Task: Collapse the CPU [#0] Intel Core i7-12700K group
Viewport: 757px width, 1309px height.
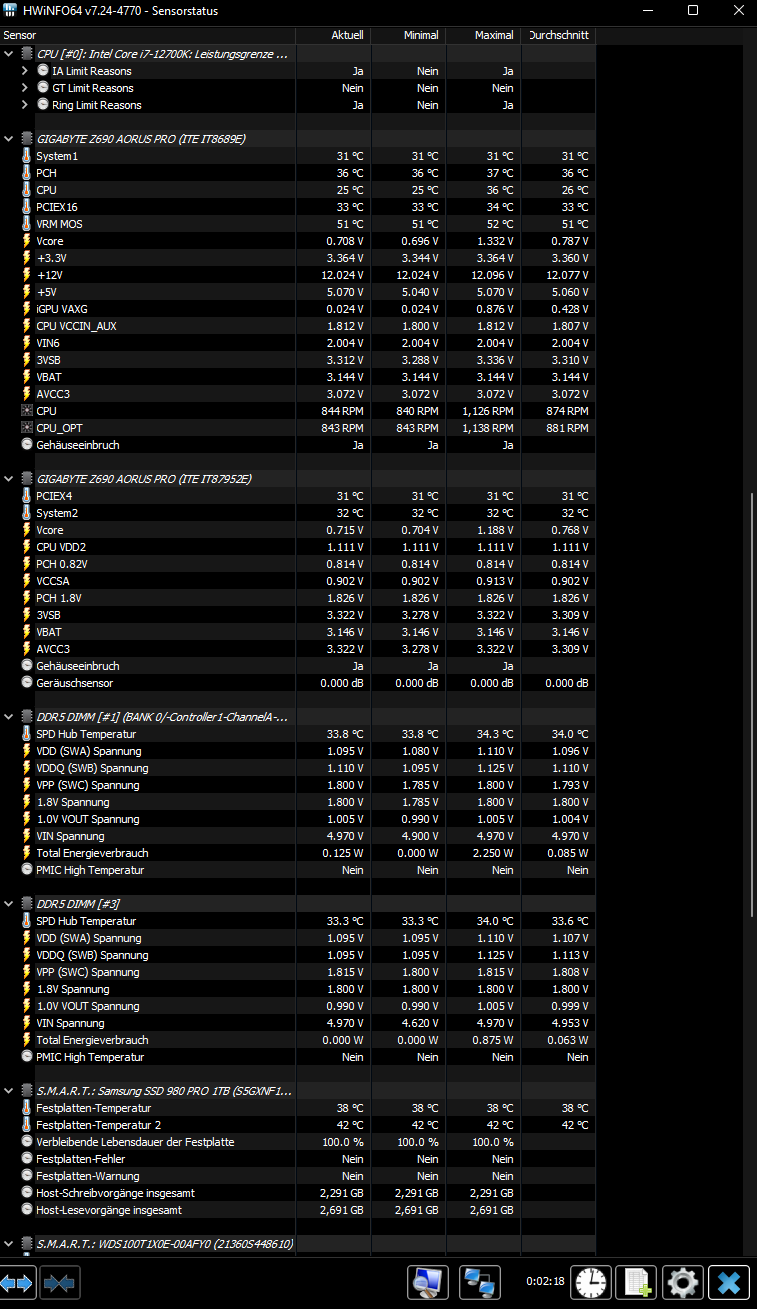Action: pyautogui.click(x=9, y=54)
